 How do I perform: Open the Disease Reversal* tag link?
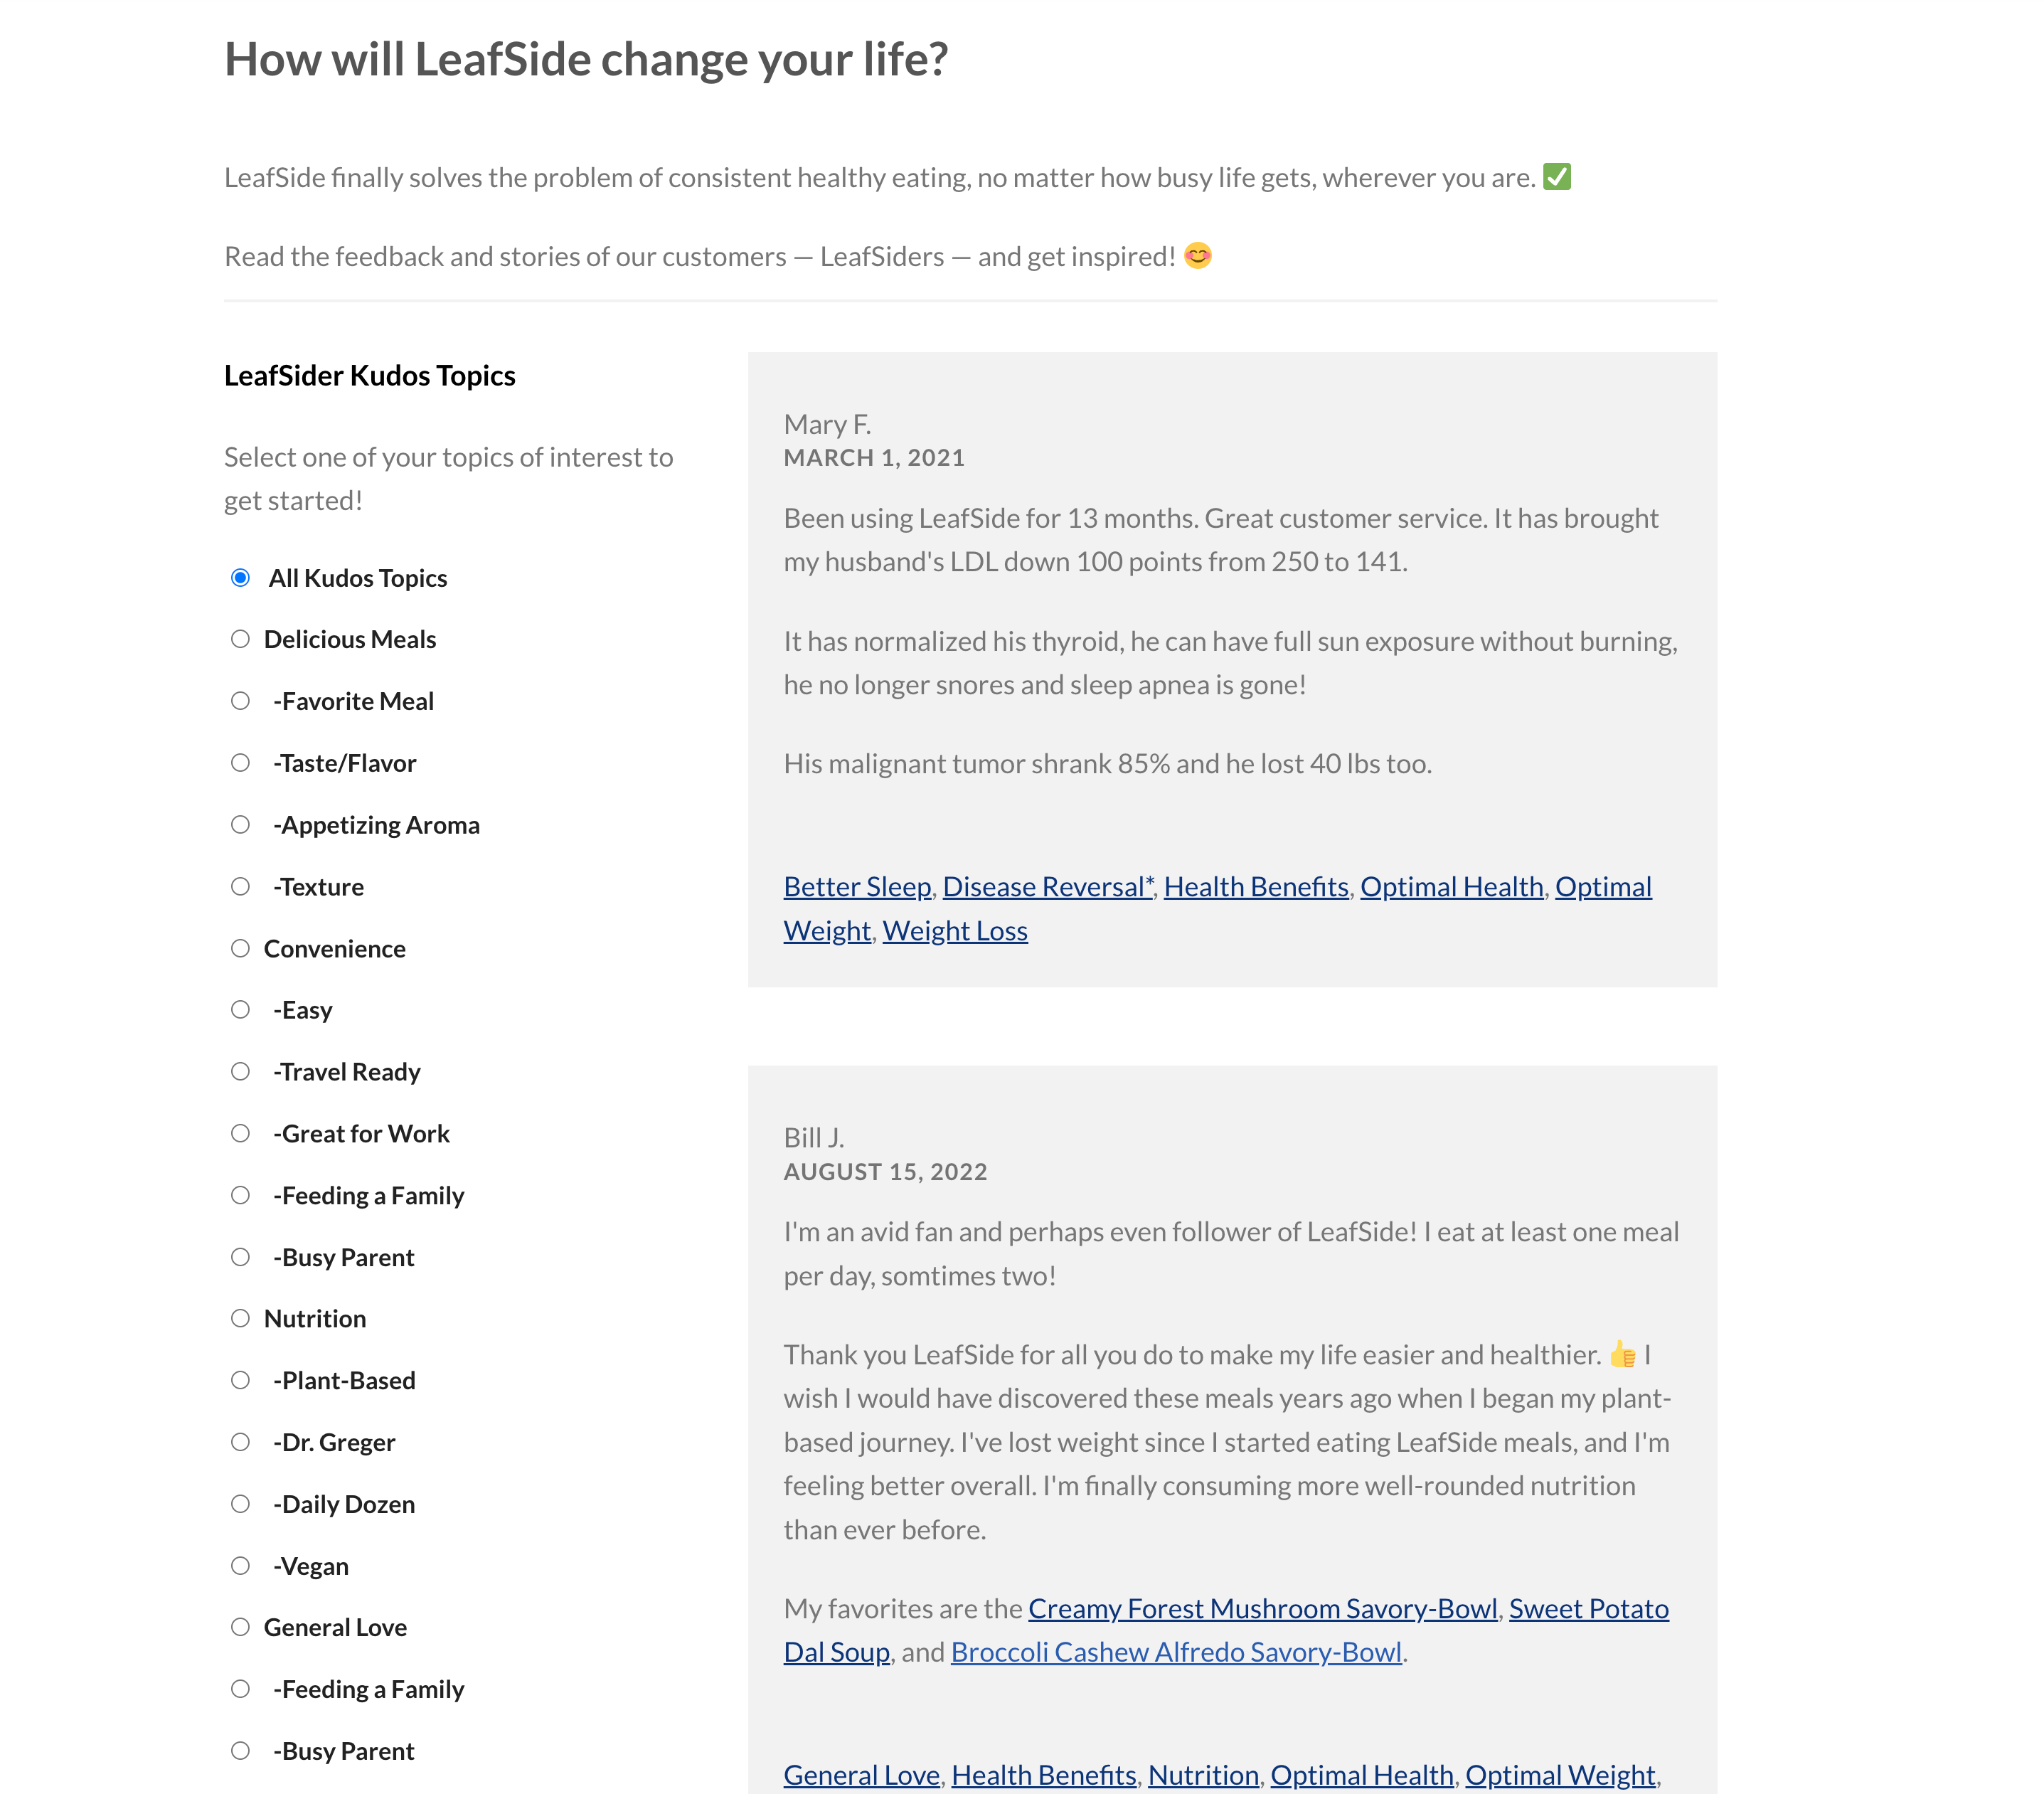pos(1048,887)
